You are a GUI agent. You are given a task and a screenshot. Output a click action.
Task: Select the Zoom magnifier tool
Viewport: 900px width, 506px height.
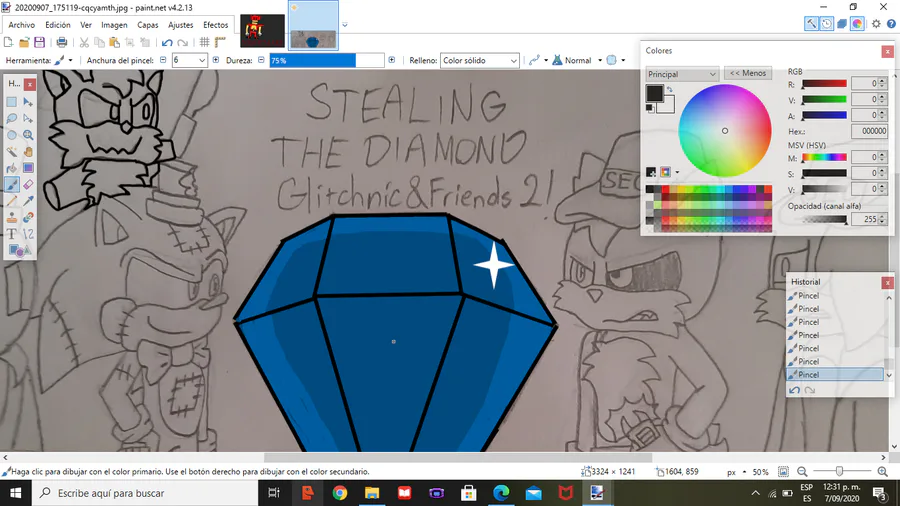click(x=28, y=135)
